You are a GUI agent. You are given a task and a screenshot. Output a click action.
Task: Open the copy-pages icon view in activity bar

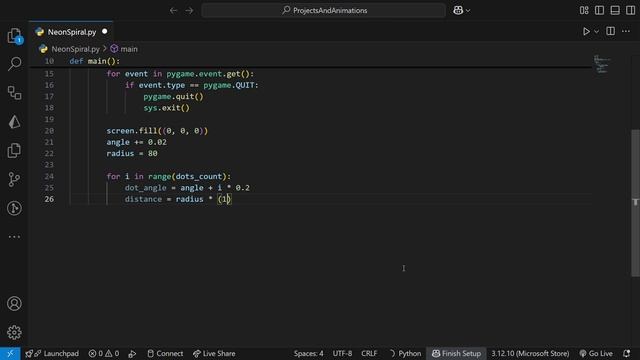click(14, 151)
